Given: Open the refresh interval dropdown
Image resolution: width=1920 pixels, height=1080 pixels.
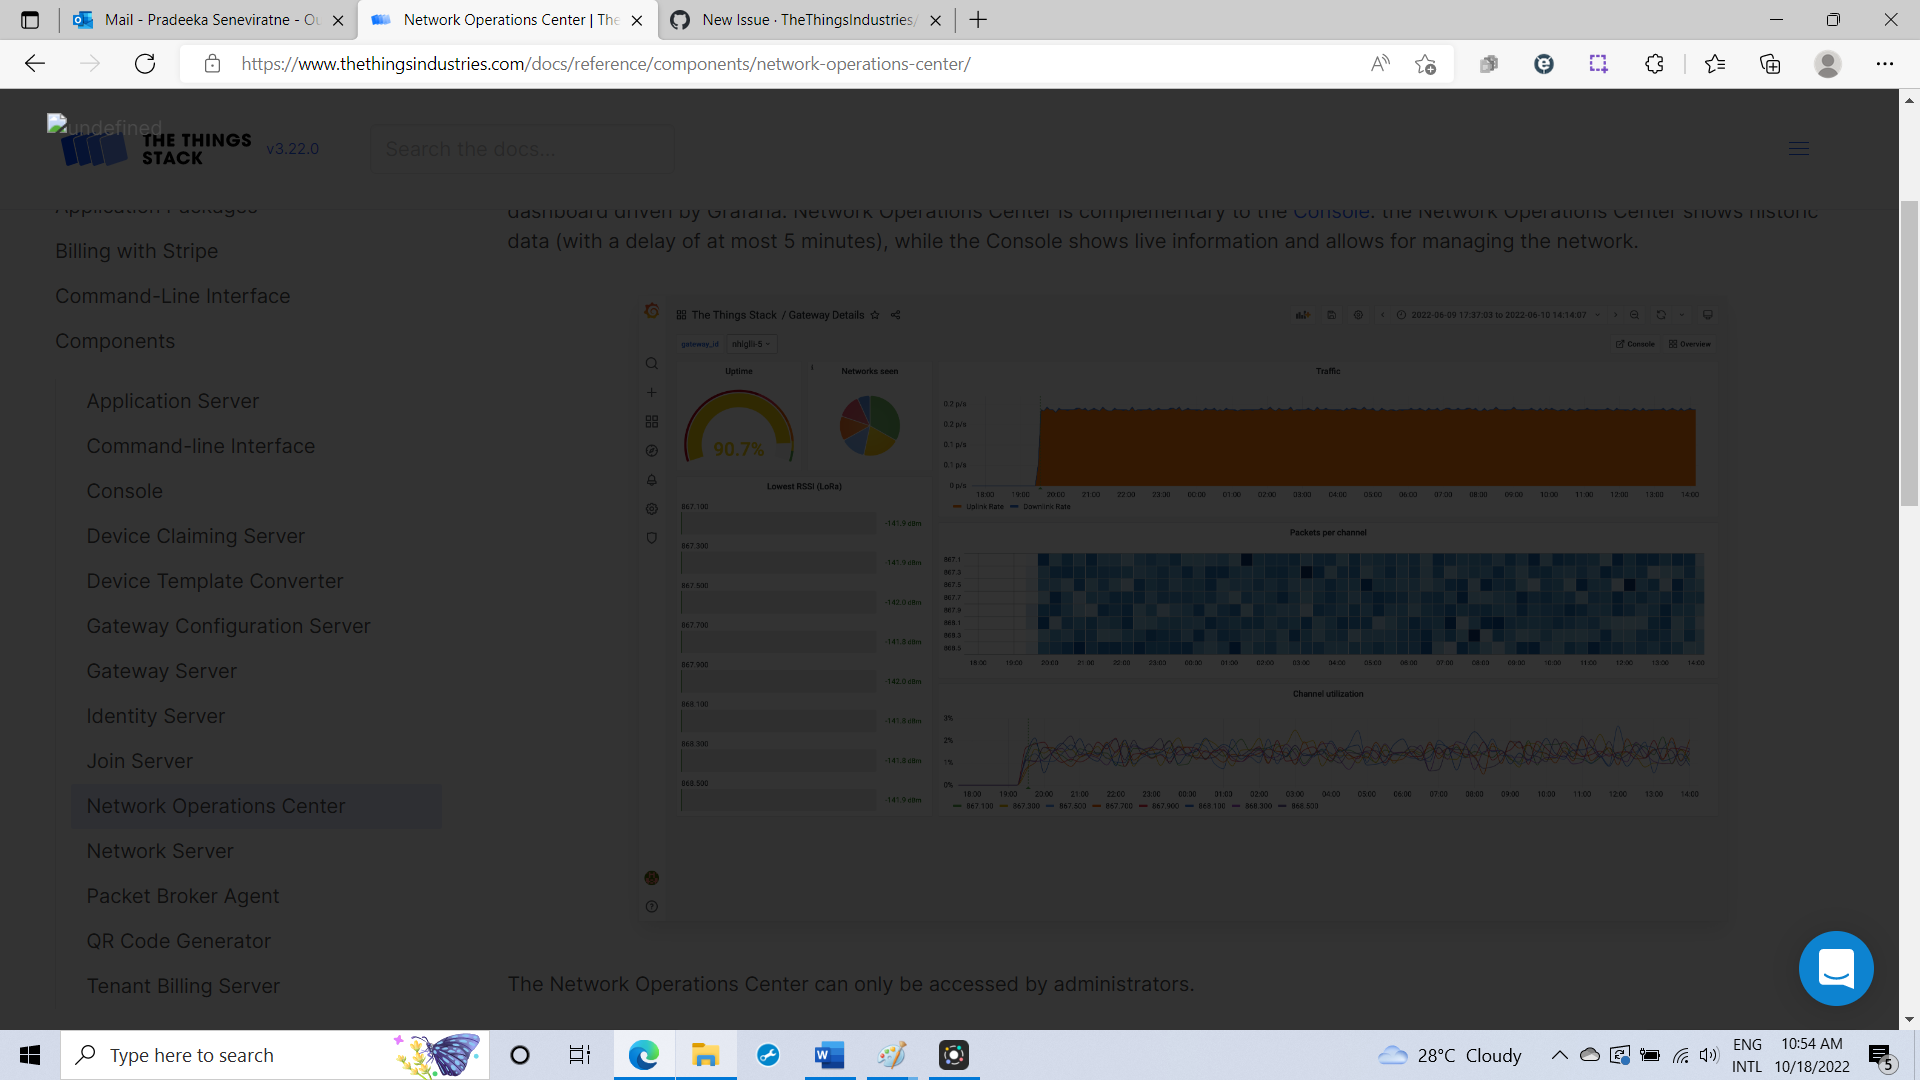Looking at the screenshot, I should click(x=1681, y=315).
